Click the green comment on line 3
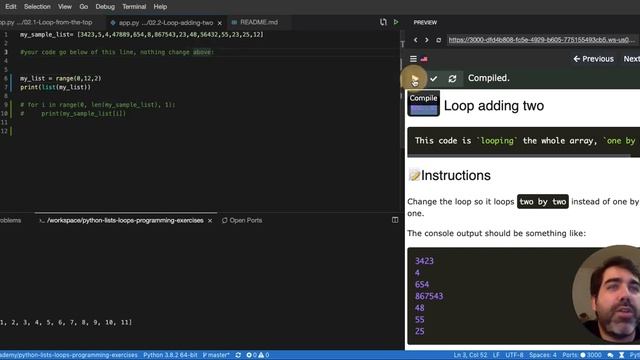The width and height of the screenshot is (640, 360). coord(117,52)
